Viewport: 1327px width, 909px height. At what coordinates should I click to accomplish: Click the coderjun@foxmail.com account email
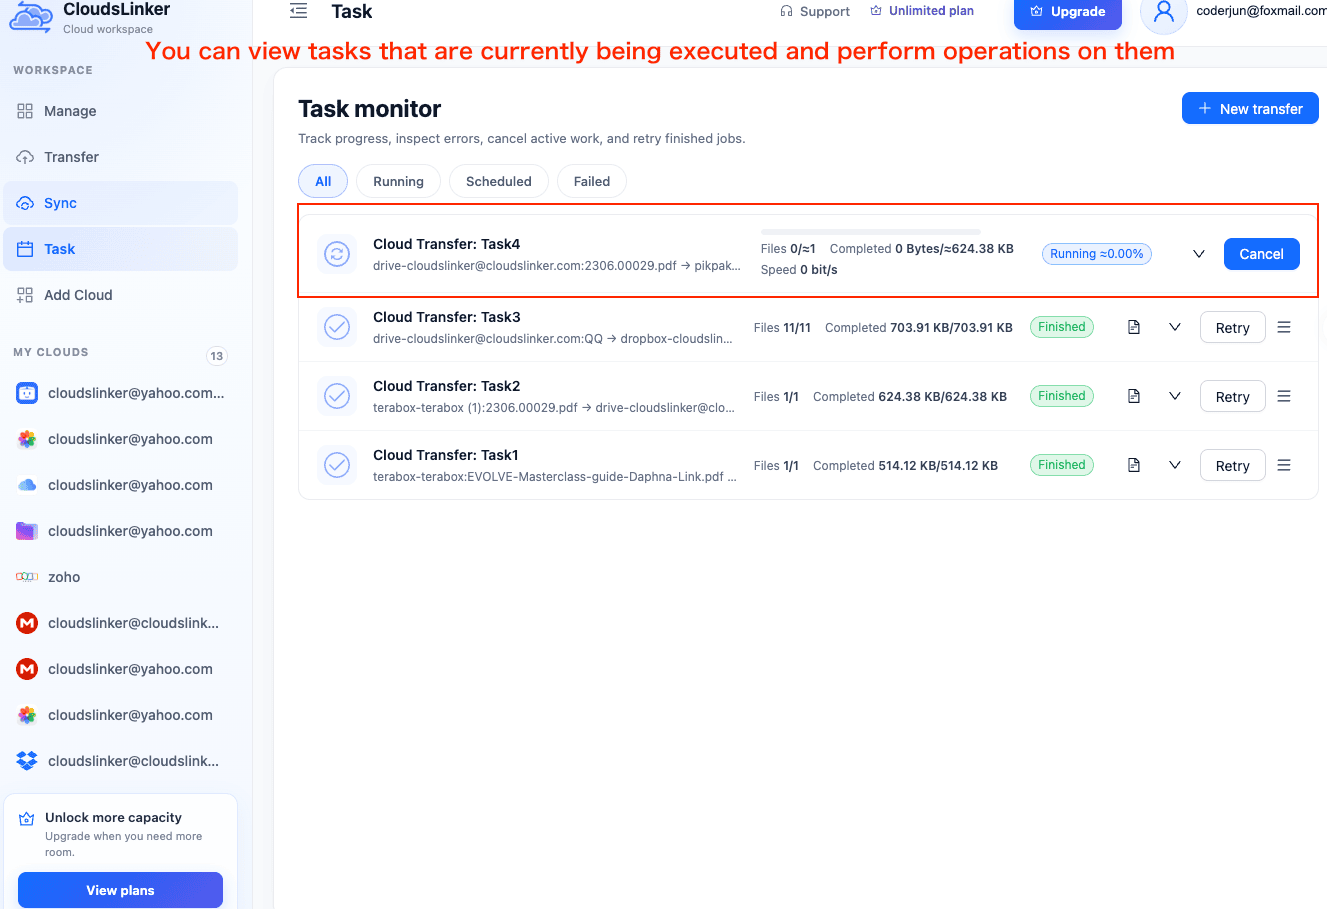(x=1261, y=11)
